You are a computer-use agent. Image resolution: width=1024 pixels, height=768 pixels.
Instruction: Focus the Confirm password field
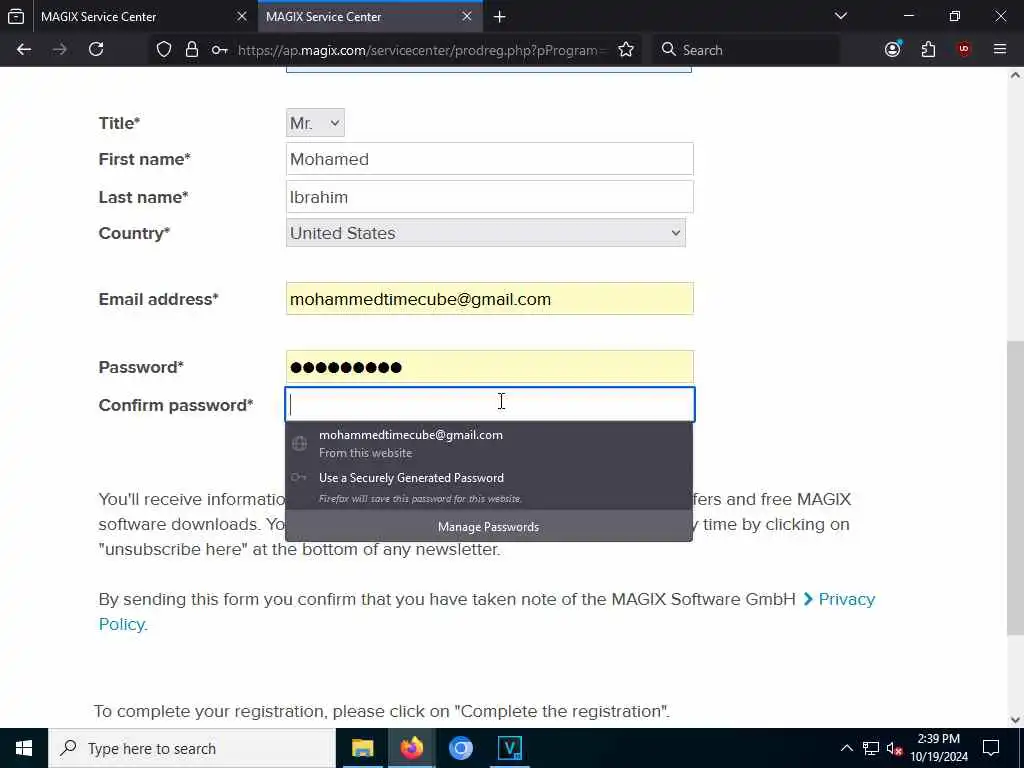(x=490, y=404)
